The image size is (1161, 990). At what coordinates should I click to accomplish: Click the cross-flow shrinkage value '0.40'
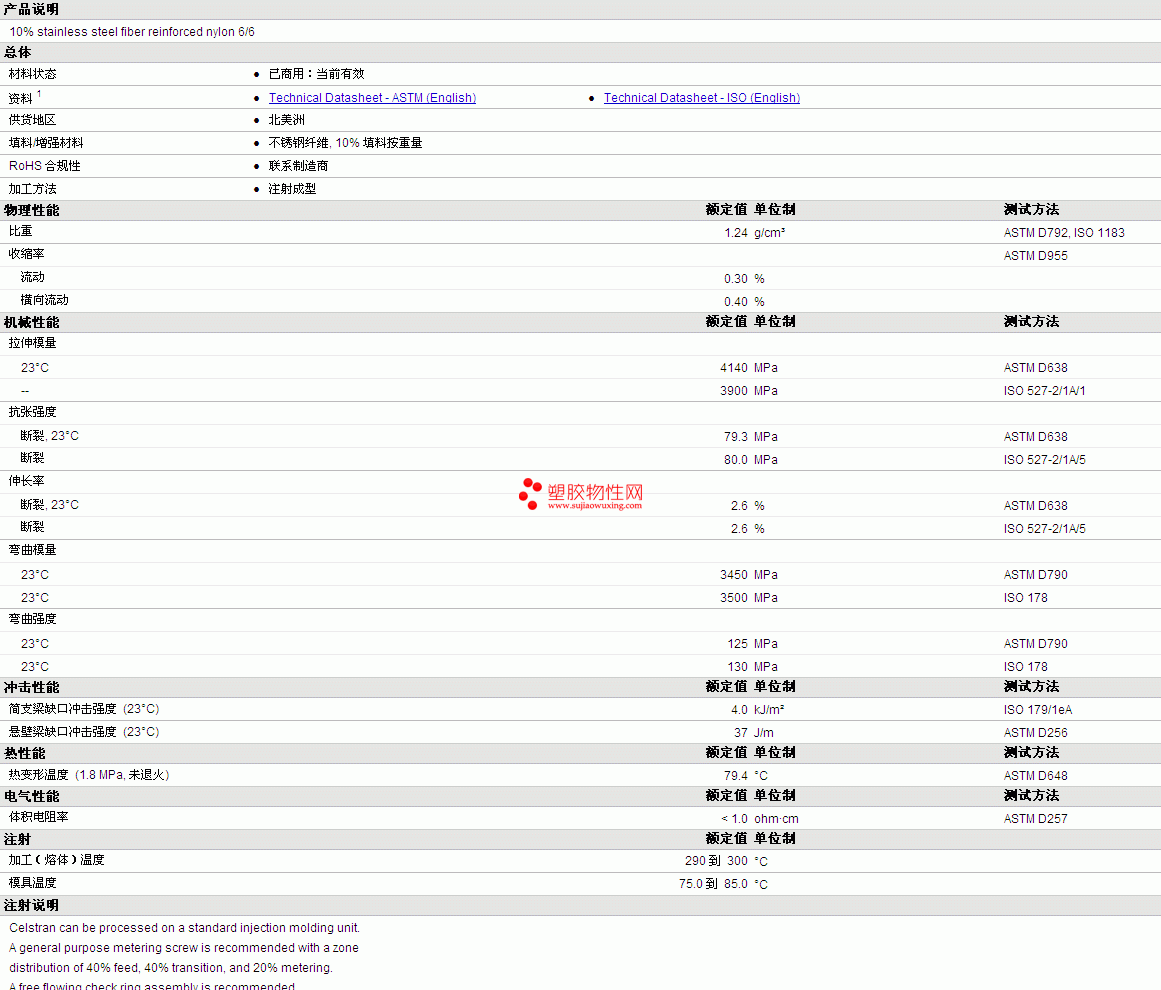tap(736, 301)
